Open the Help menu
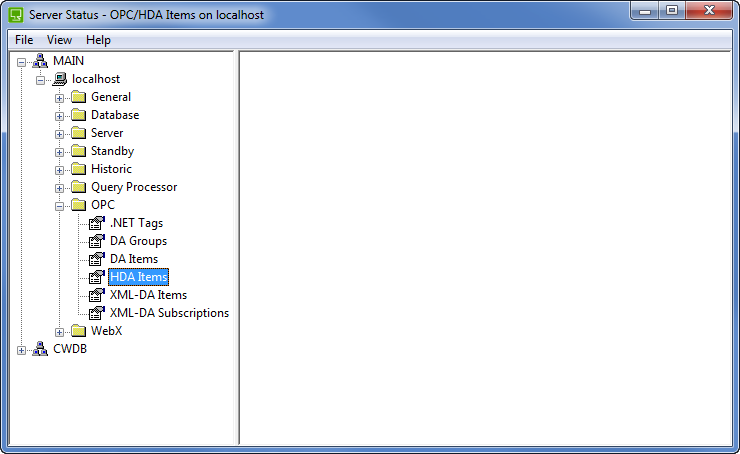This screenshot has width=740, height=454. coord(98,40)
